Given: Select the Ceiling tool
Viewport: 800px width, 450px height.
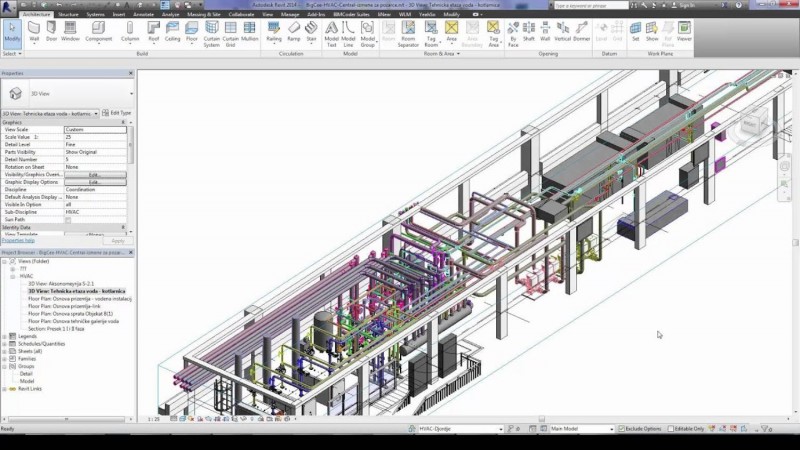Looking at the screenshot, I should (172, 32).
